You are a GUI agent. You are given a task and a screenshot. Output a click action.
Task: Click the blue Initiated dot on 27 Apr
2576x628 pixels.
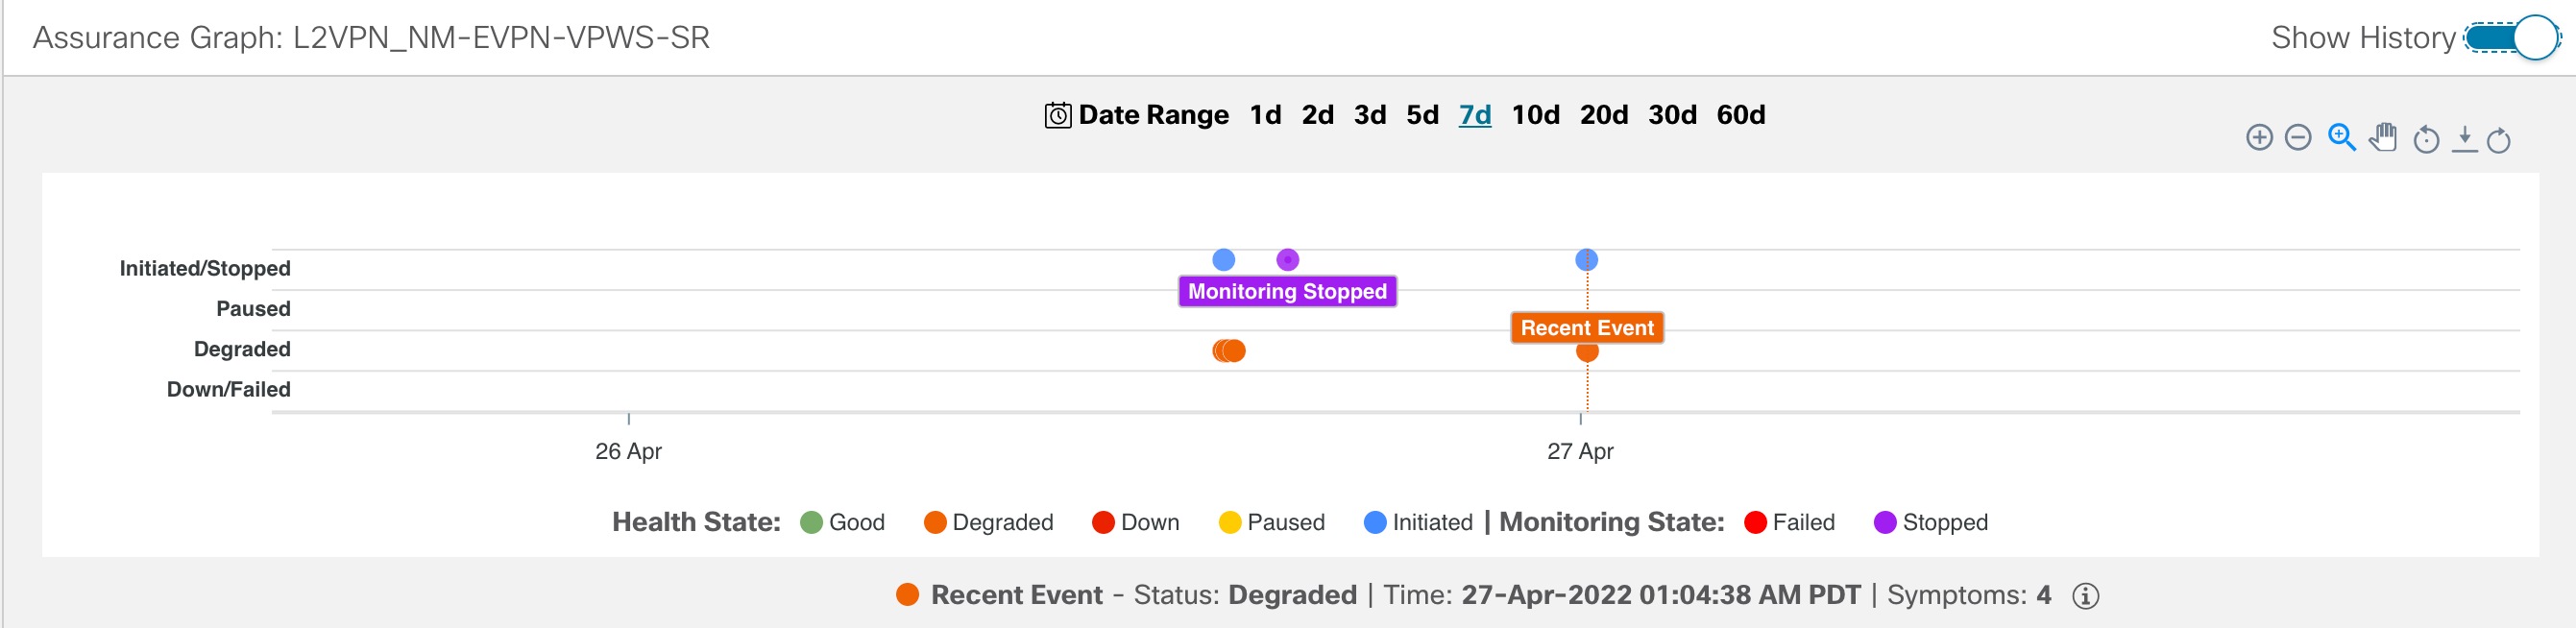pyautogui.click(x=1587, y=260)
